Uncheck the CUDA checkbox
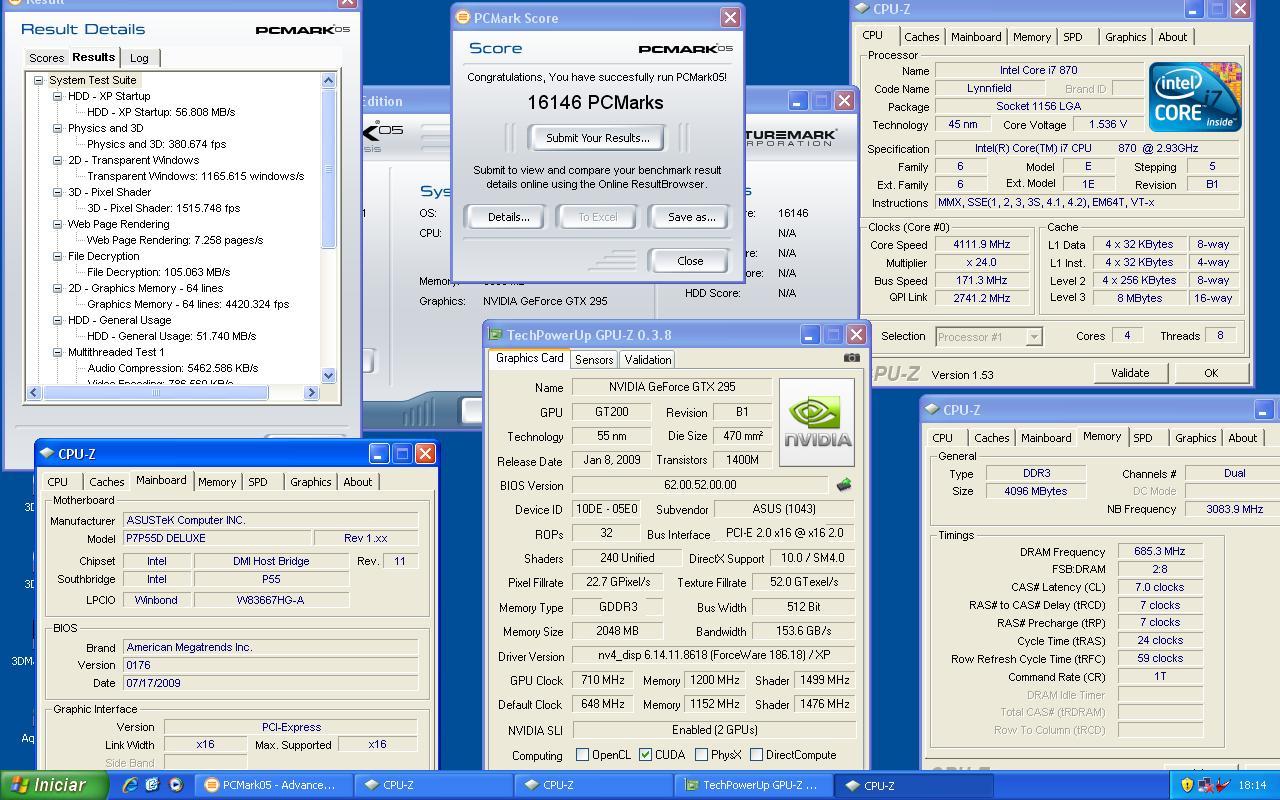The height and width of the screenshot is (800, 1280). pos(645,755)
